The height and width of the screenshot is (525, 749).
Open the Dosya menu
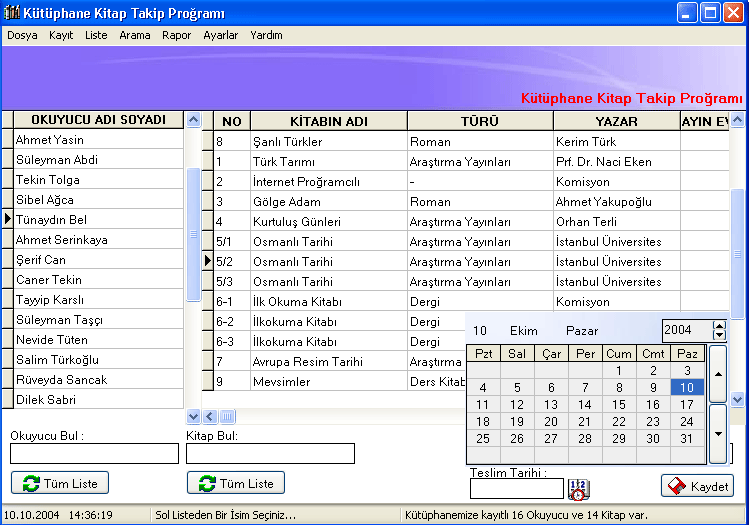click(22, 35)
